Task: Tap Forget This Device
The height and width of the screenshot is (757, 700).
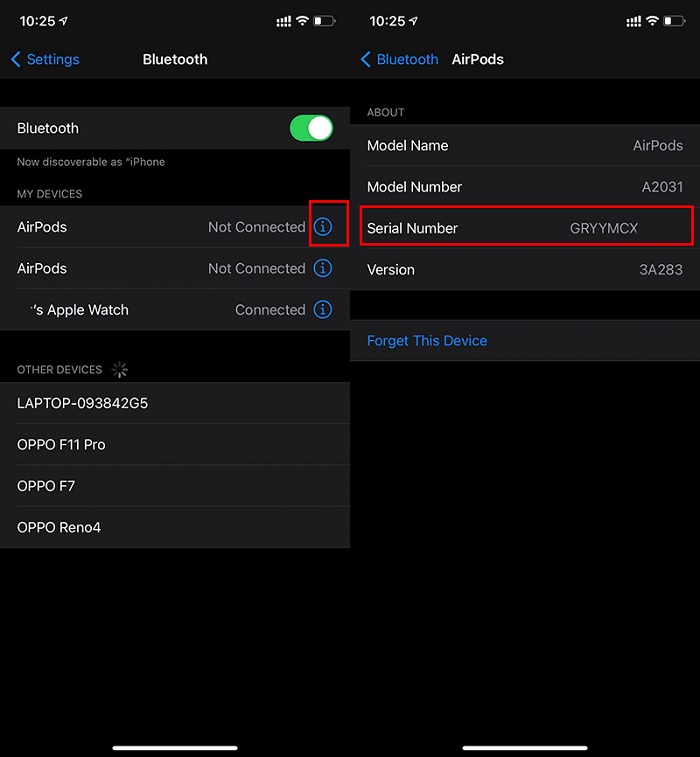Action: tap(427, 341)
